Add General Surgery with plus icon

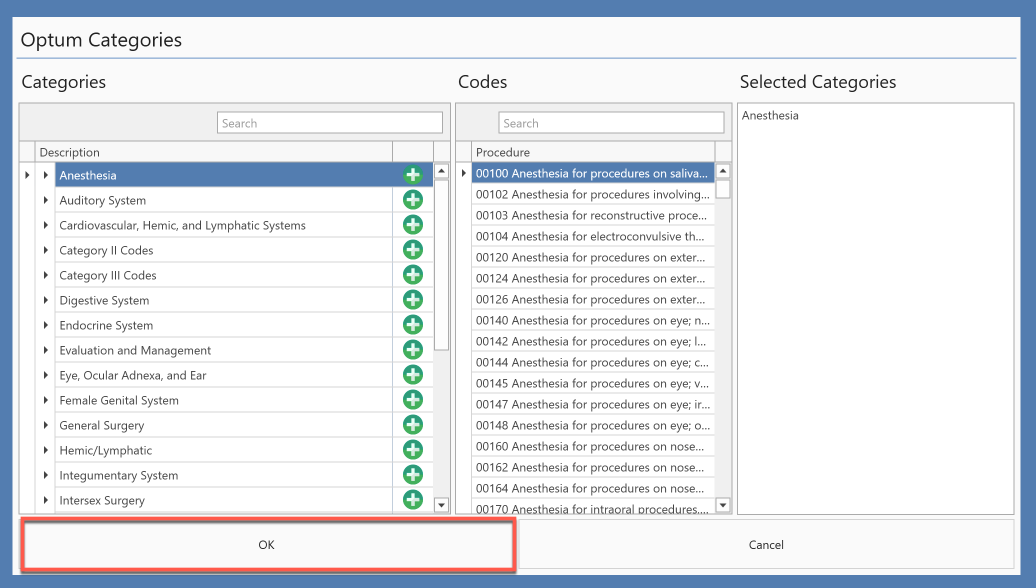pos(413,425)
